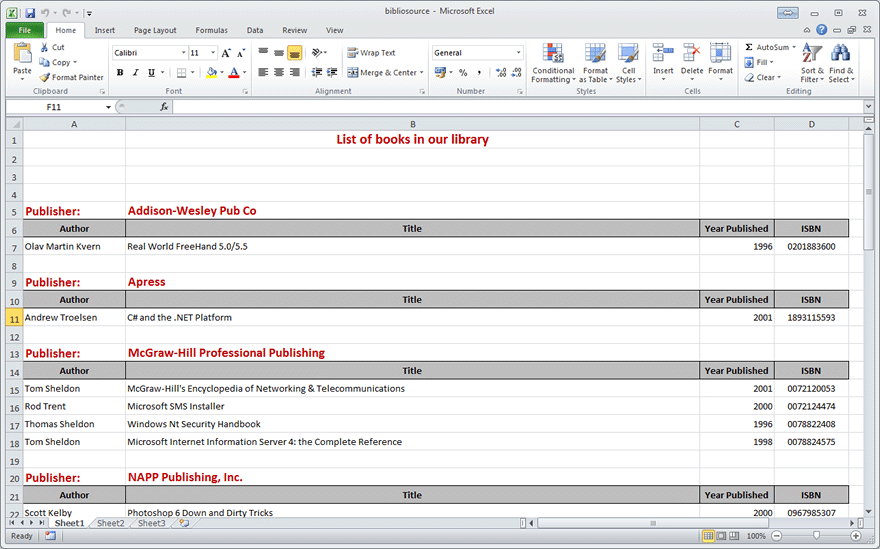880x549 pixels.
Task: Click the Copy icon
Action: click(44, 62)
